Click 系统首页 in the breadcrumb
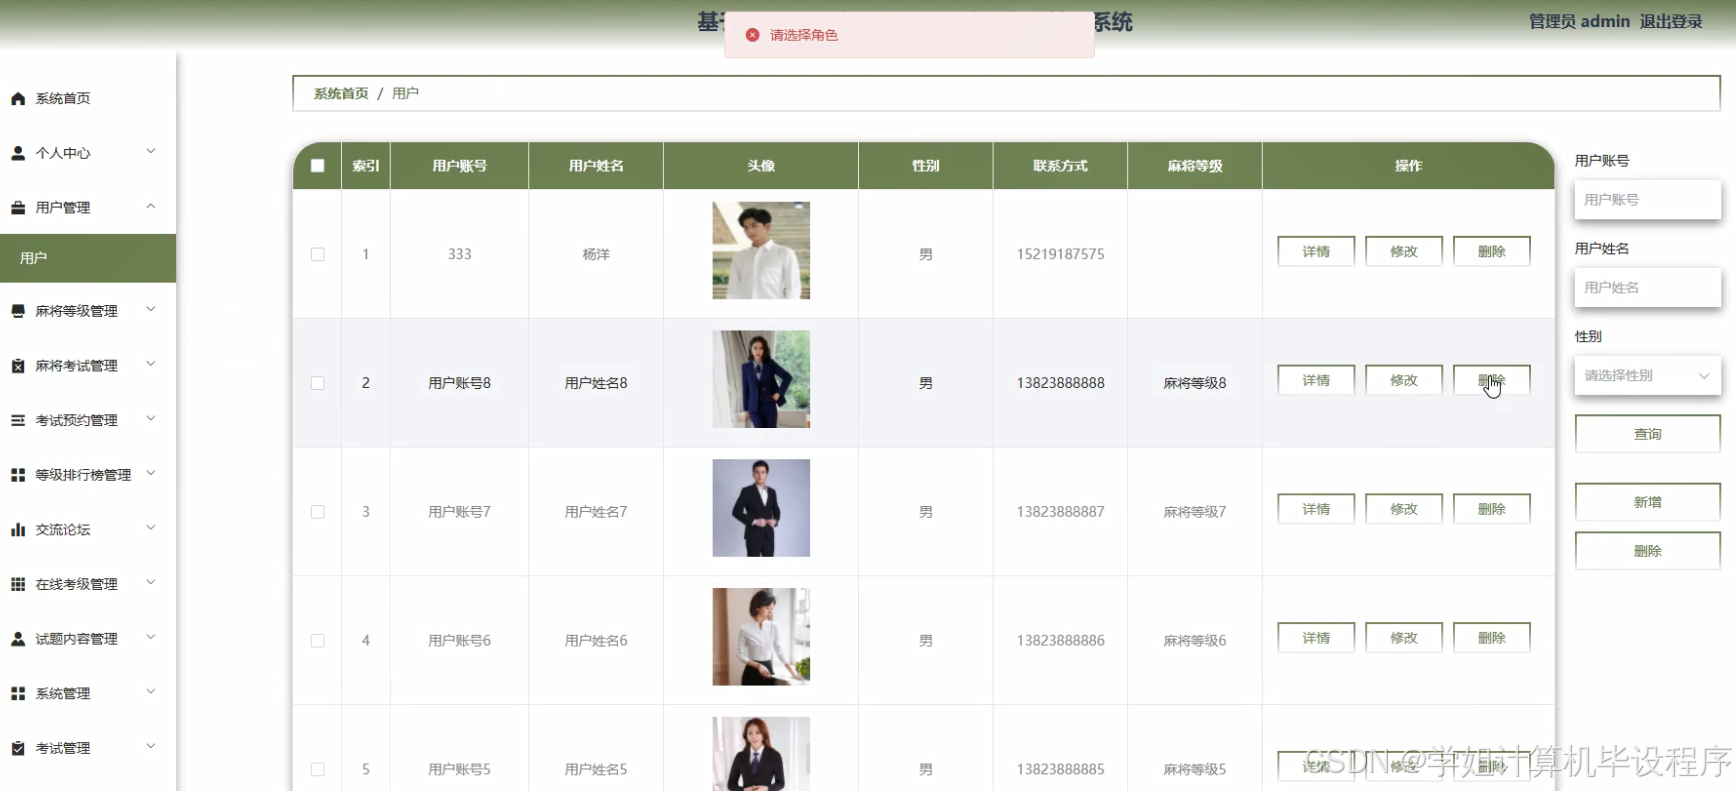This screenshot has height=791, width=1736. (x=341, y=93)
